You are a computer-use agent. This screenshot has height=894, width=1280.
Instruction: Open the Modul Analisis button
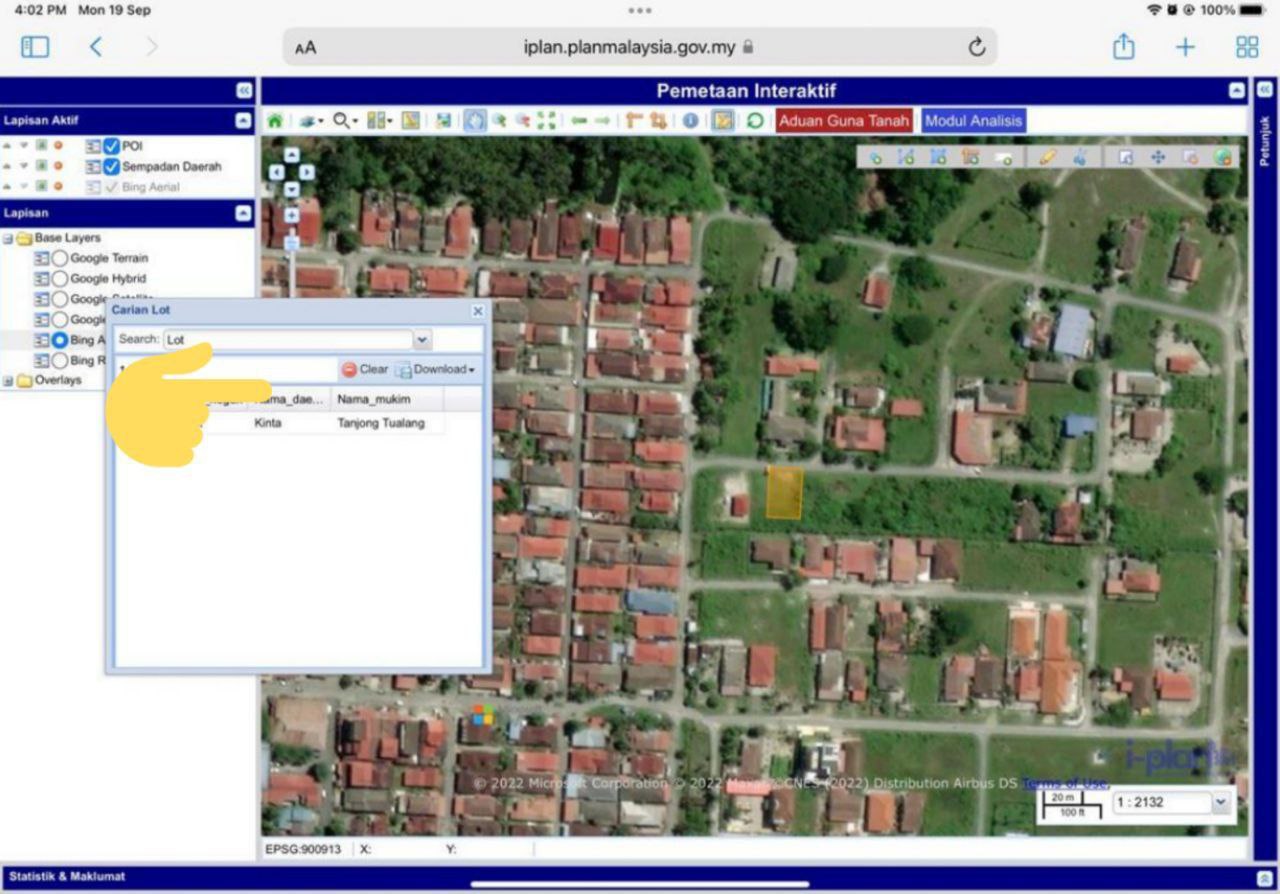point(973,121)
